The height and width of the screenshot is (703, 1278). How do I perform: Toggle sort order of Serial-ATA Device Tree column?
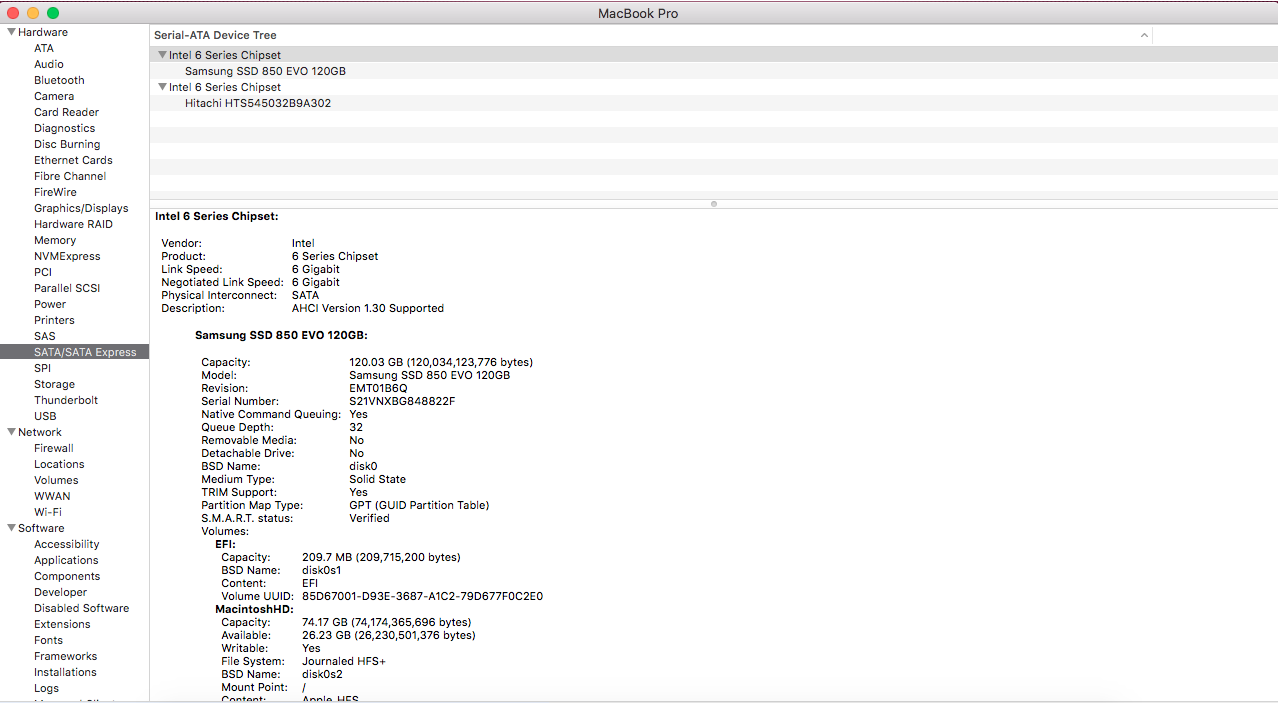[x=1144, y=35]
